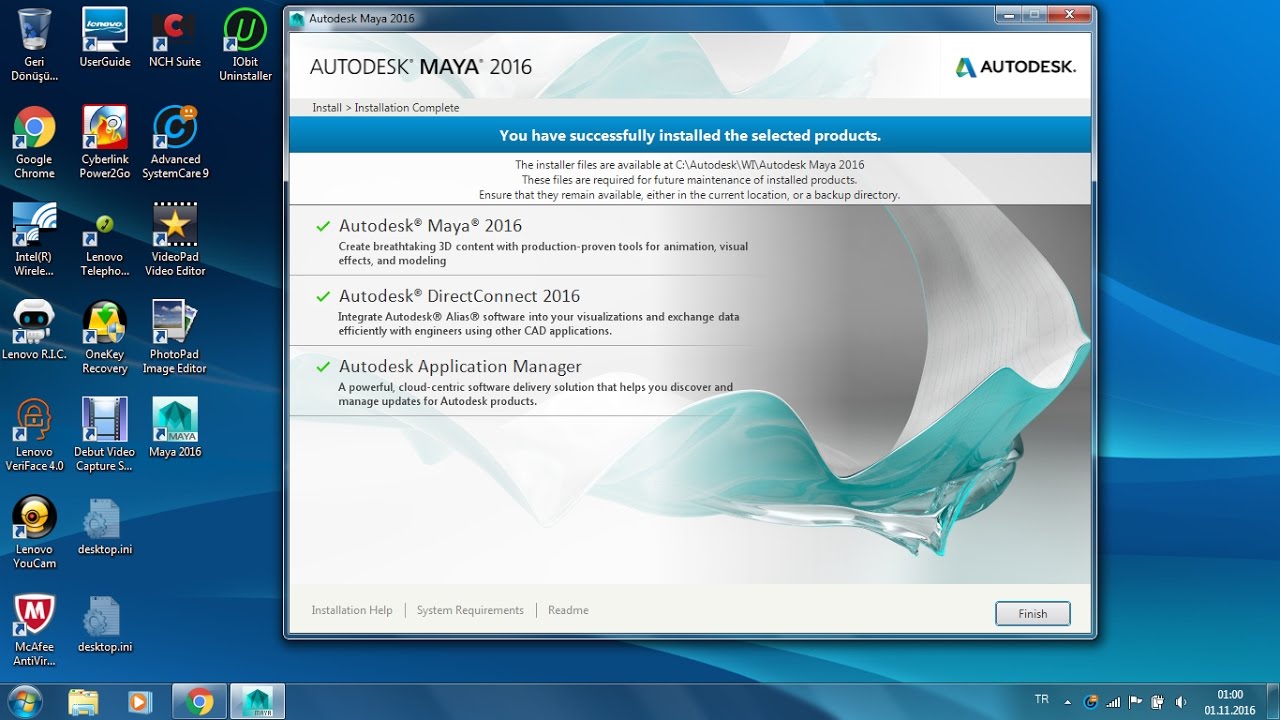Show hidden tray icons arrow

1067,702
